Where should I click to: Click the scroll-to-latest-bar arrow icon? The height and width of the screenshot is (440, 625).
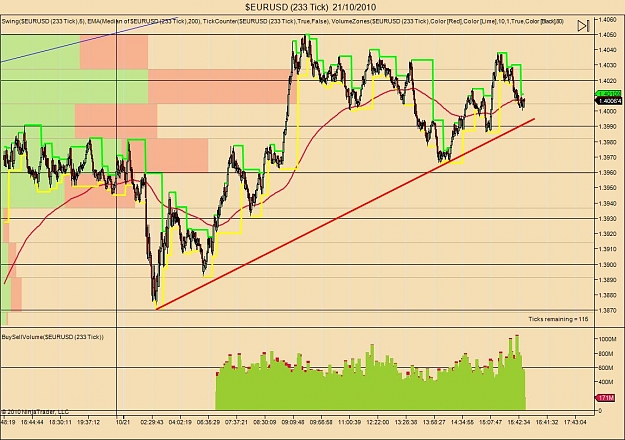[583, 26]
